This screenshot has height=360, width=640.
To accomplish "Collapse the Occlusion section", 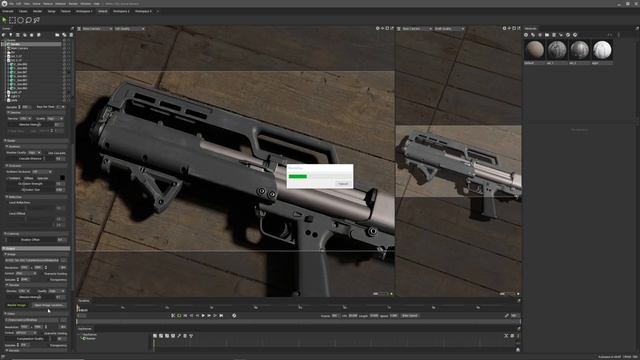I will tap(36, 166).
